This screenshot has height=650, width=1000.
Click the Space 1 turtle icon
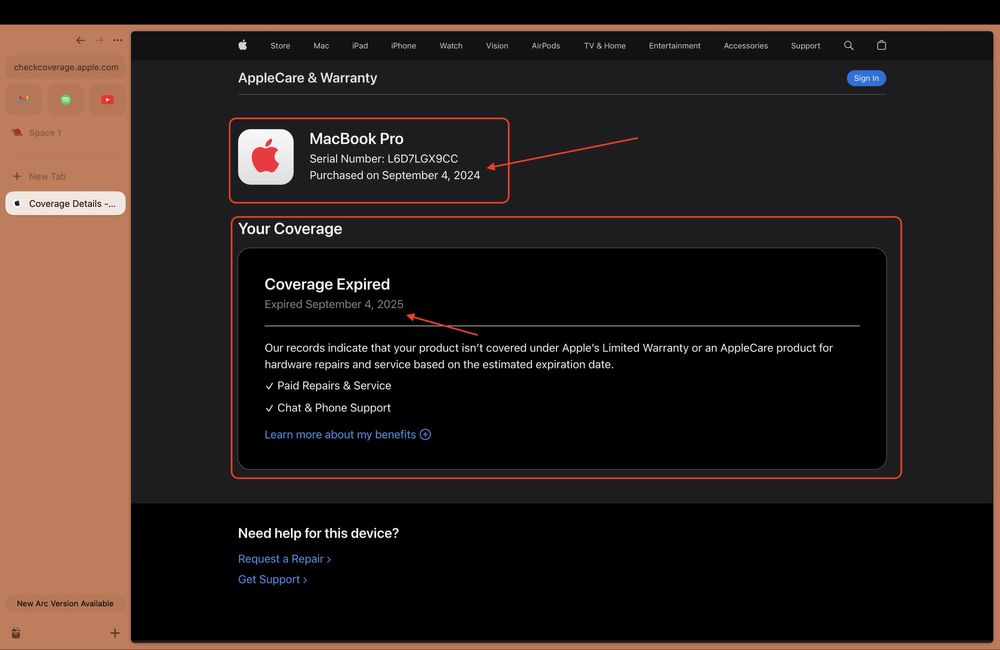coord(17,133)
